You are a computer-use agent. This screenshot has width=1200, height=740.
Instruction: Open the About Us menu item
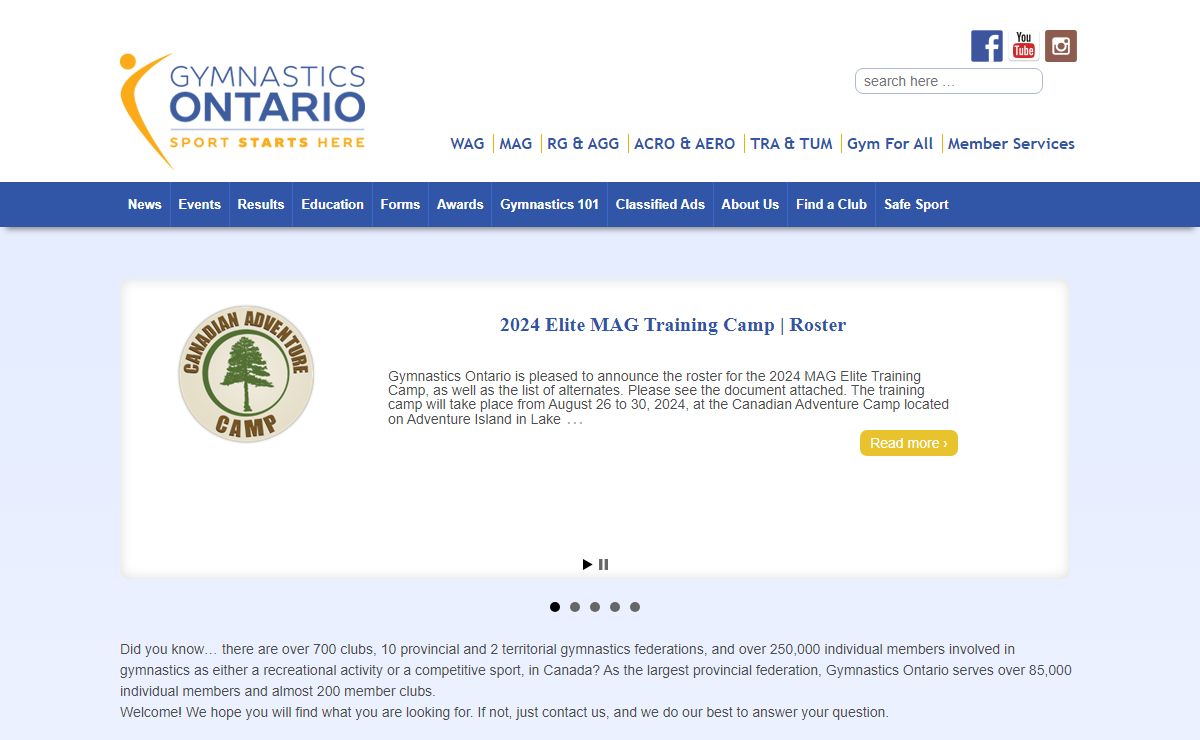[750, 204]
